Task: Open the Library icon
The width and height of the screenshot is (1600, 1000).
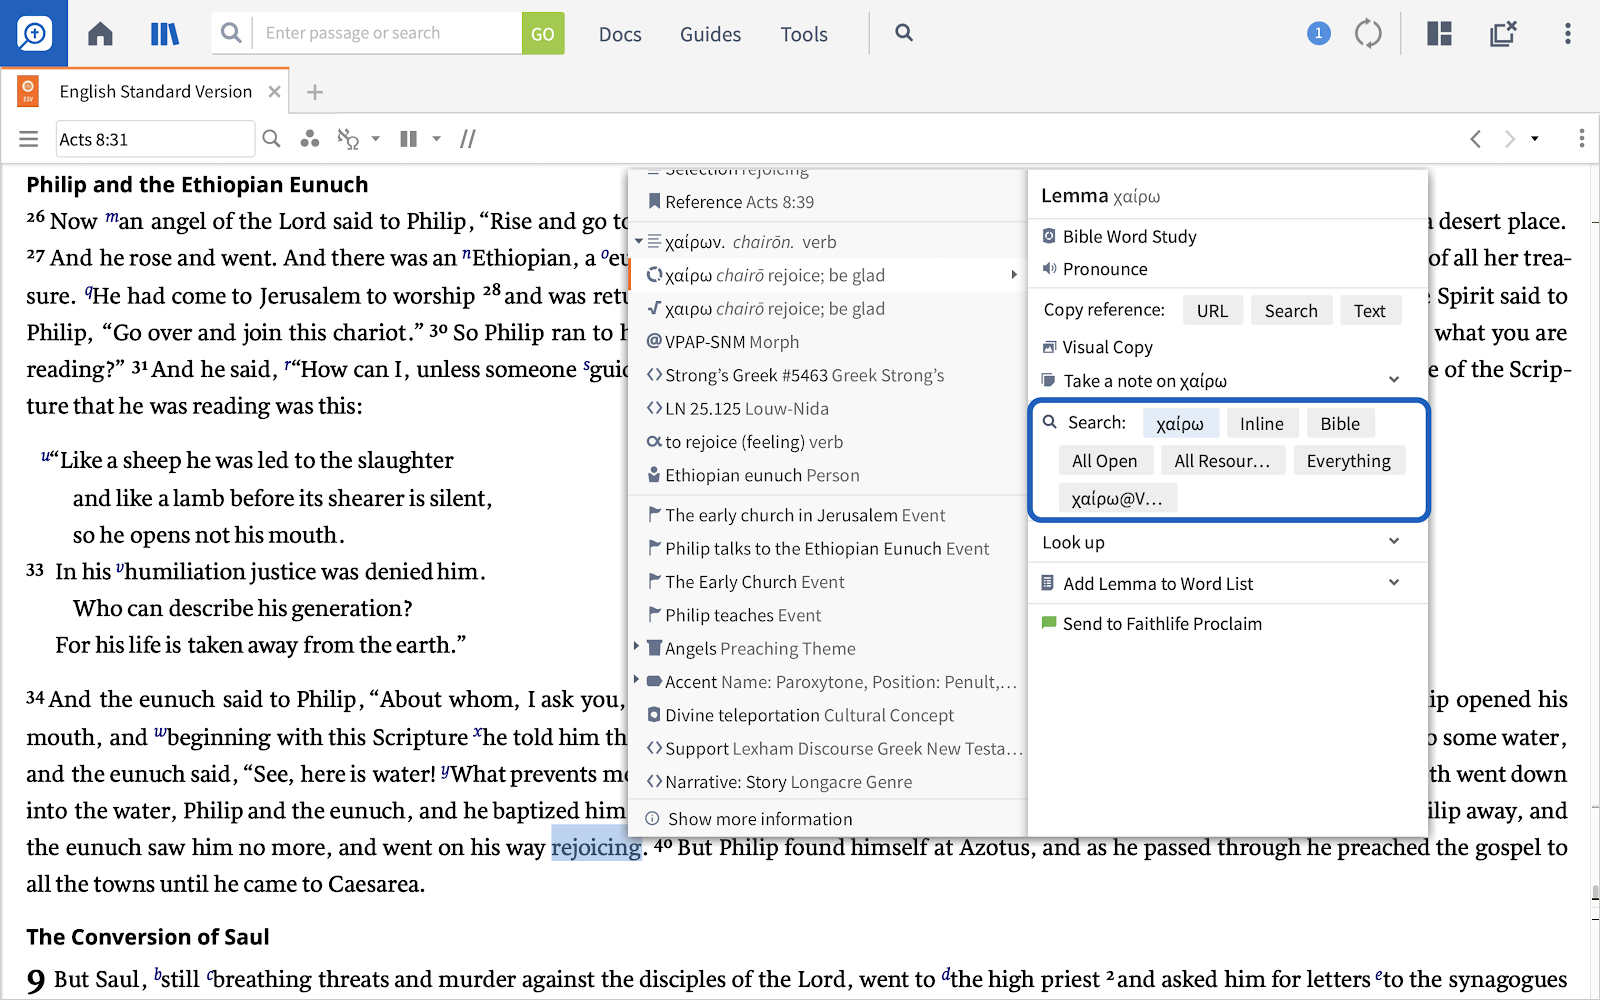Action: tap(164, 34)
